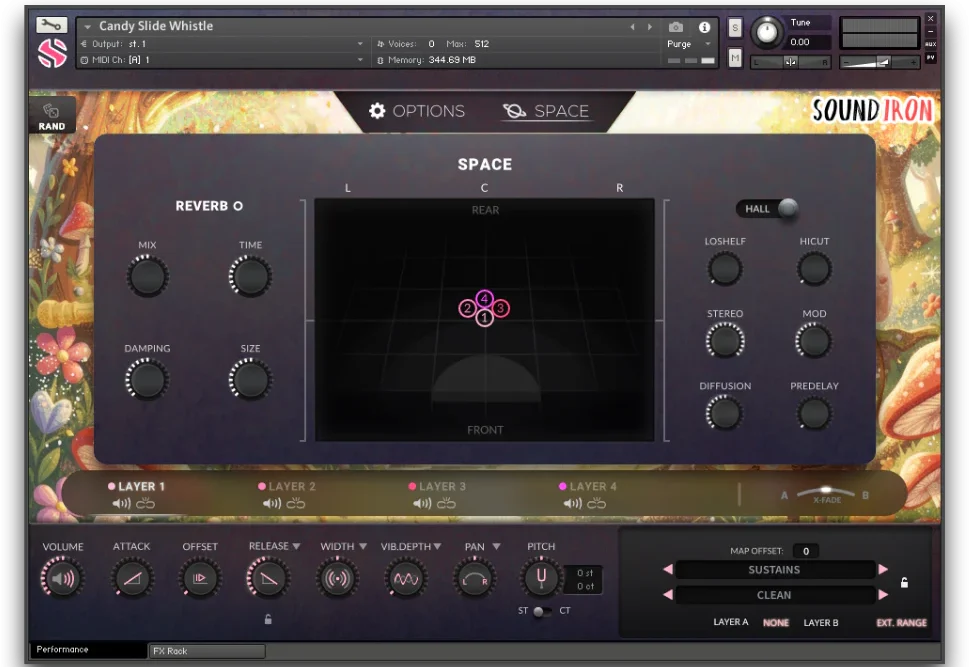This screenshot has width=969, height=667.
Task: Click the EXT. RANGE button
Action: pyautogui.click(x=901, y=622)
